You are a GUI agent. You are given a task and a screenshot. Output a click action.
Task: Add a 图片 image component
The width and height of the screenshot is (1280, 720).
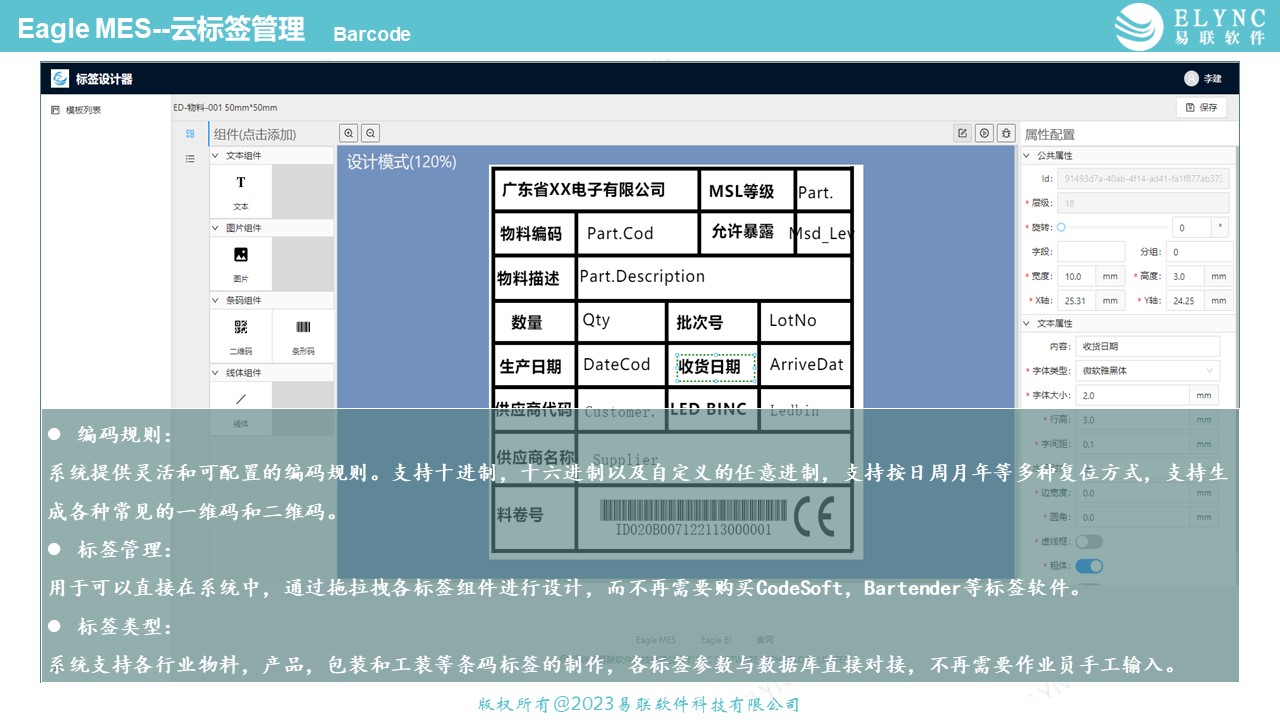pos(241,262)
